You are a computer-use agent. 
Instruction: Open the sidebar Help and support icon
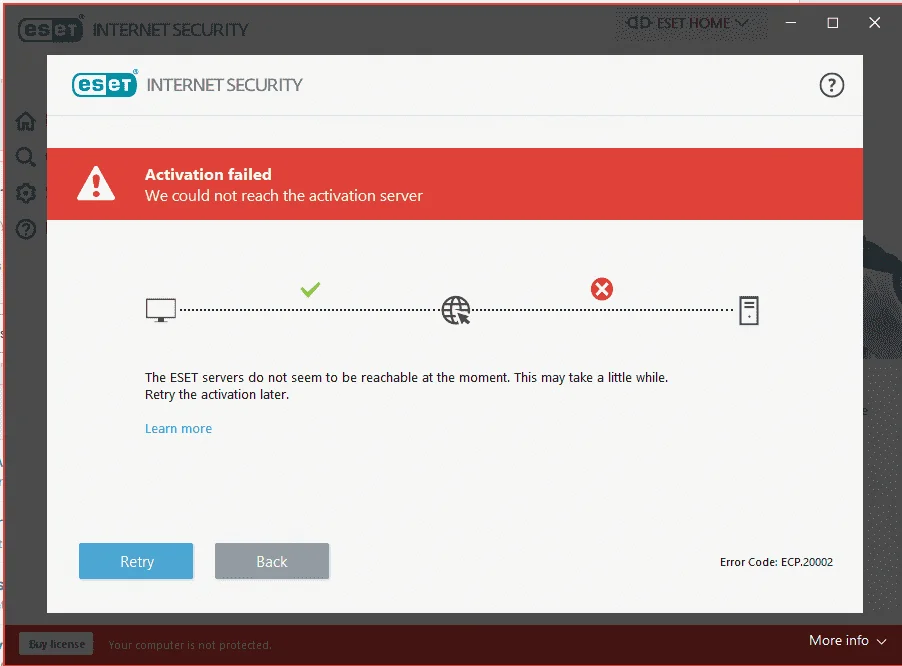pyautogui.click(x=25, y=229)
